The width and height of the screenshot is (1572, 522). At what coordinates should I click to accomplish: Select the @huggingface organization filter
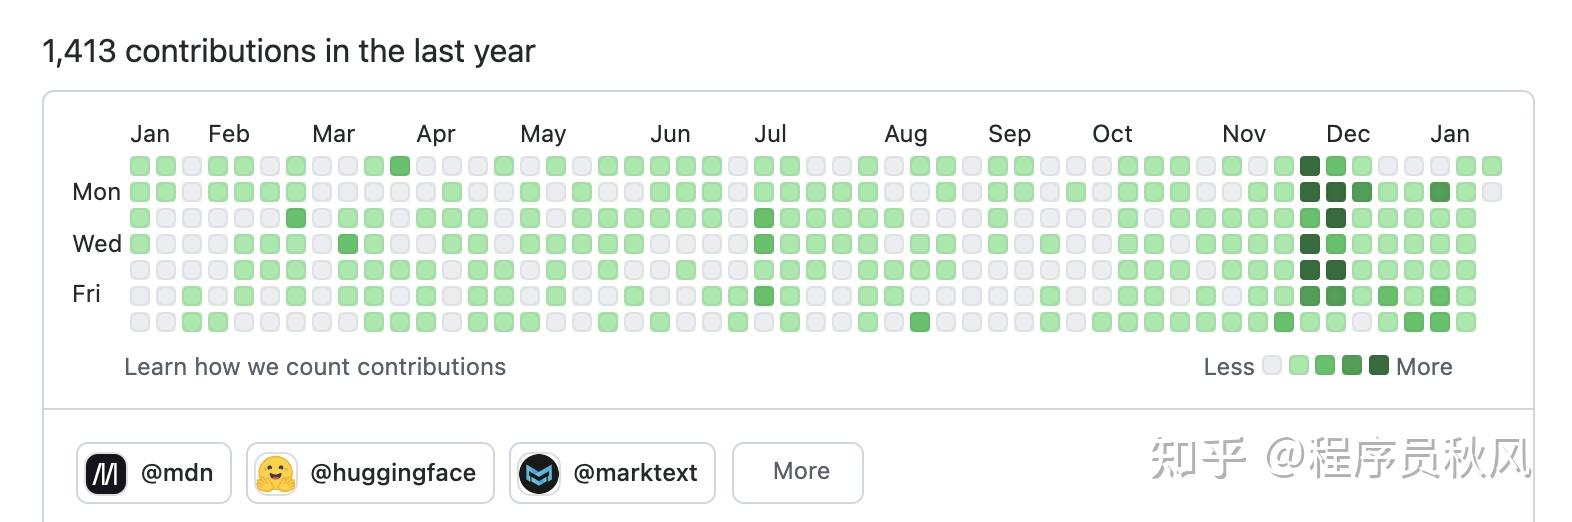click(x=370, y=473)
